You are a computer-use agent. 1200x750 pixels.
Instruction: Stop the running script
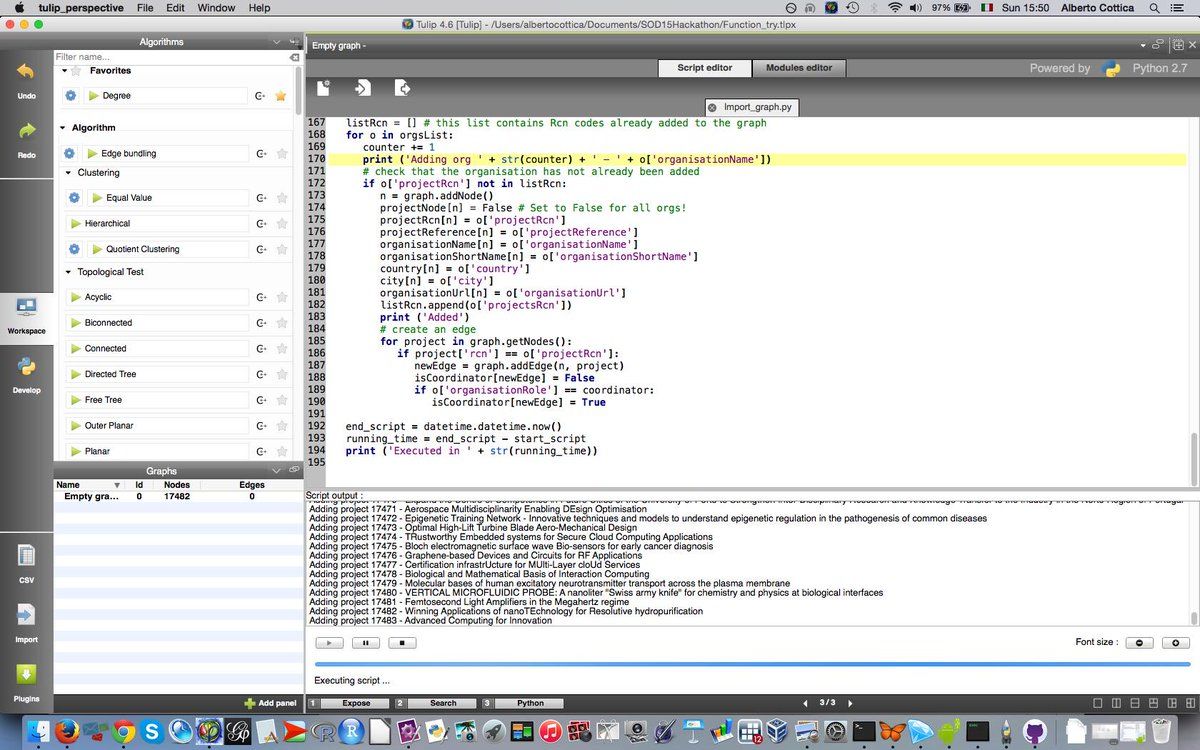point(401,643)
